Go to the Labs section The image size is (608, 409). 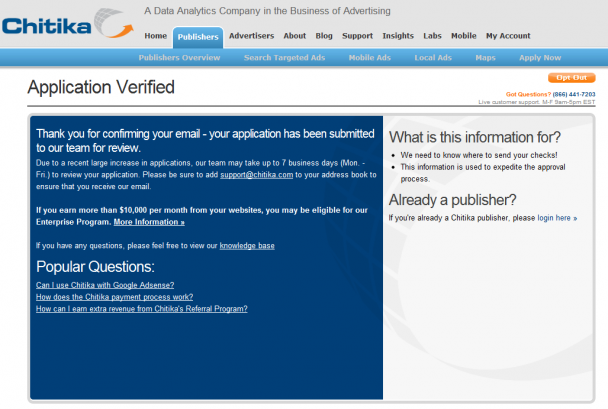(432, 36)
